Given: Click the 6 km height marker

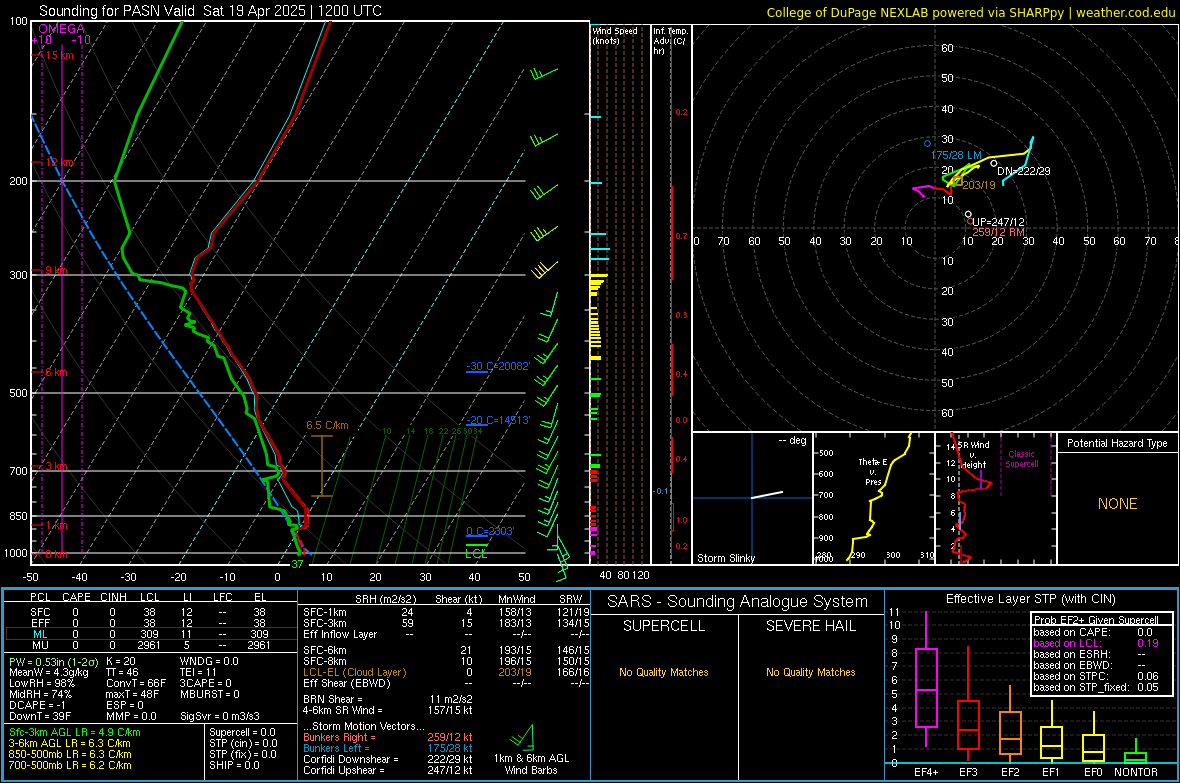Looking at the screenshot, I should point(56,372).
